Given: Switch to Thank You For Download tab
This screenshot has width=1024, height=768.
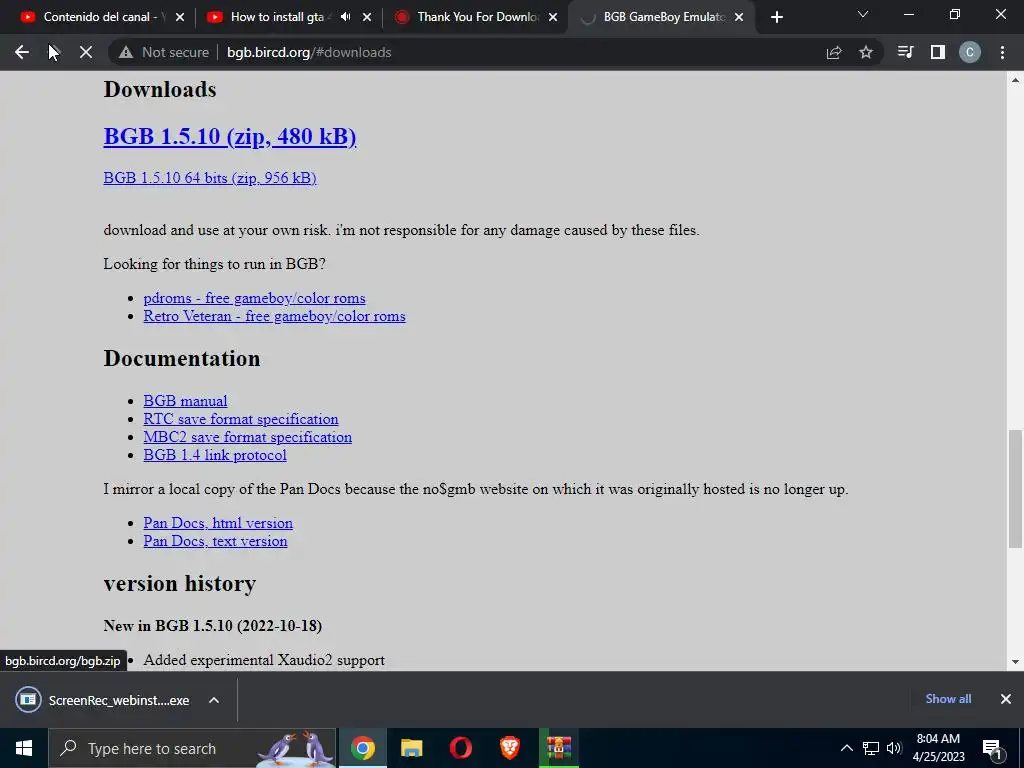Looking at the screenshot, I should pos(477,17).
